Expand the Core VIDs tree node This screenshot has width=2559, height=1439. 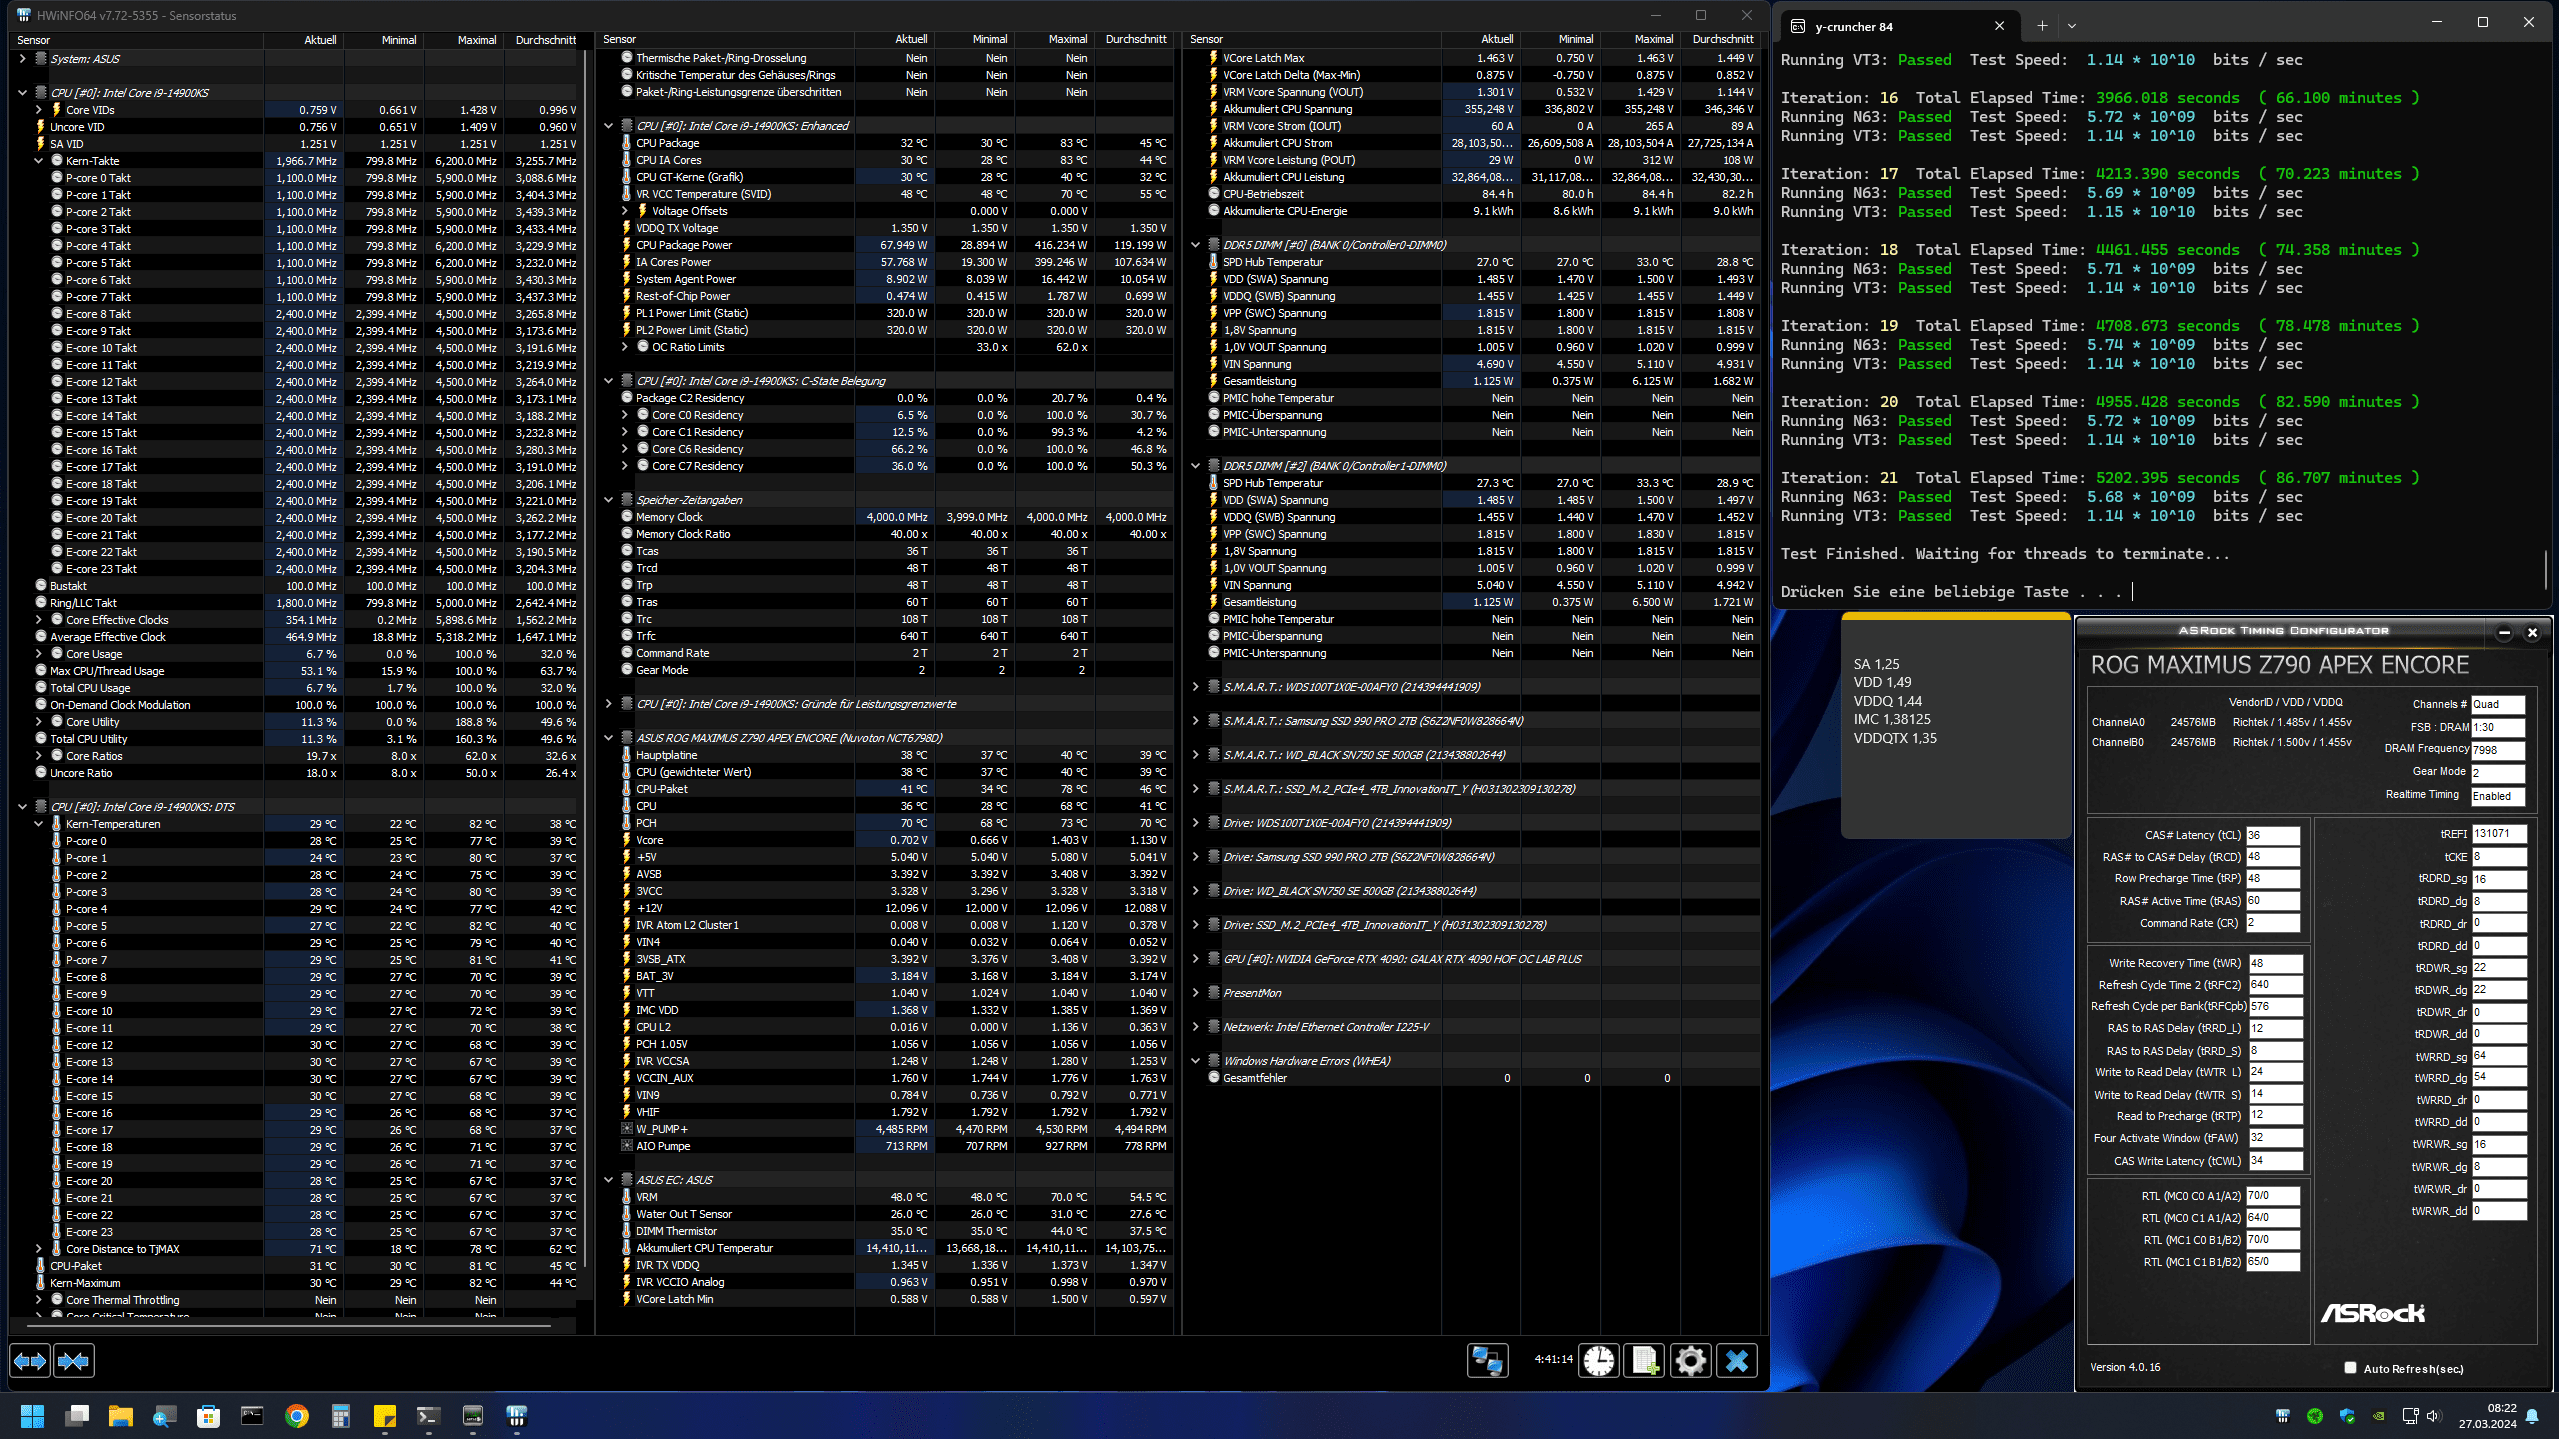[x=39, y=110]
